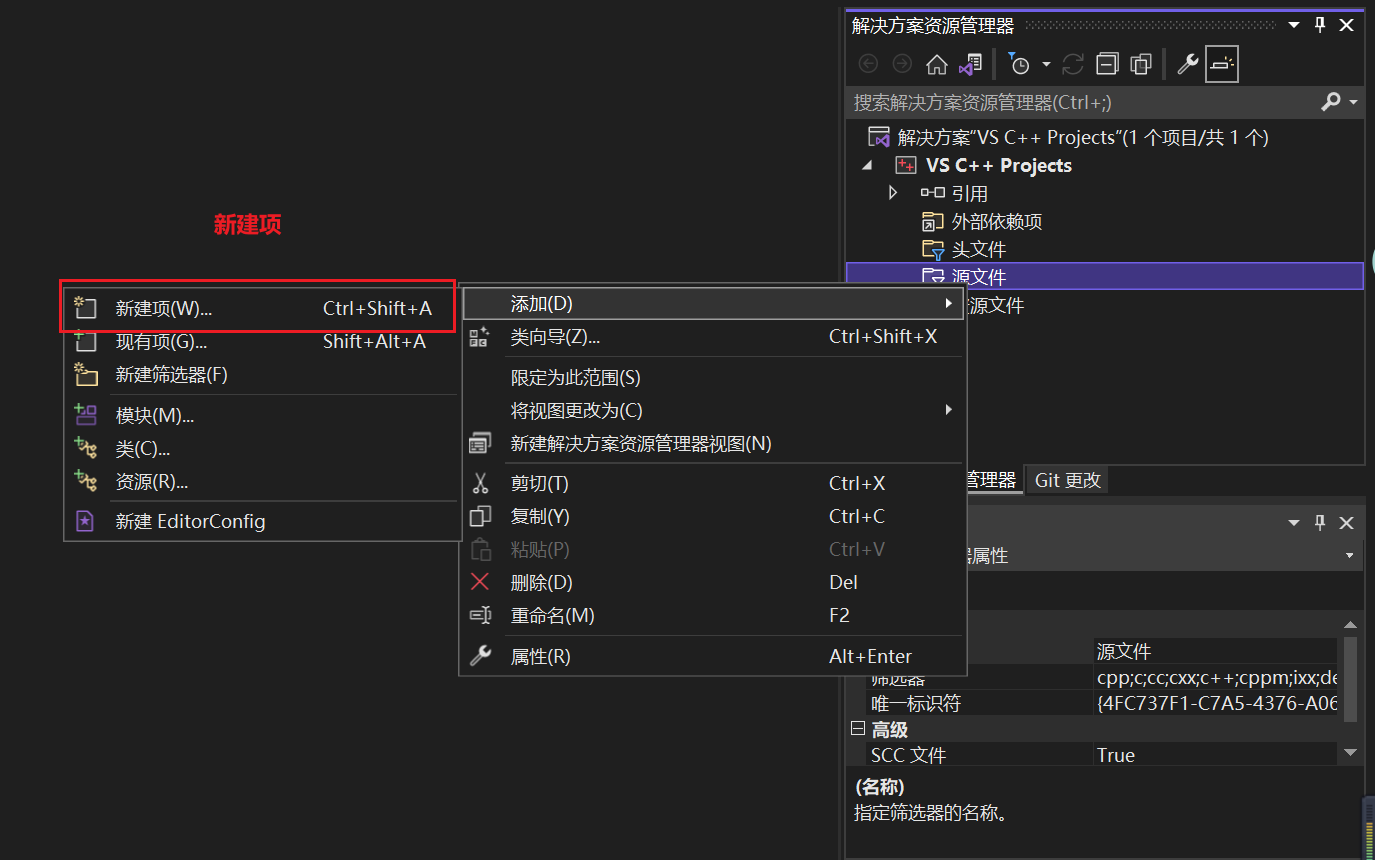The width and height of the screenshot is (1375, 860).
Task: Click the pin icon of the Properties panel
Action: click(x=1320, y=523)
